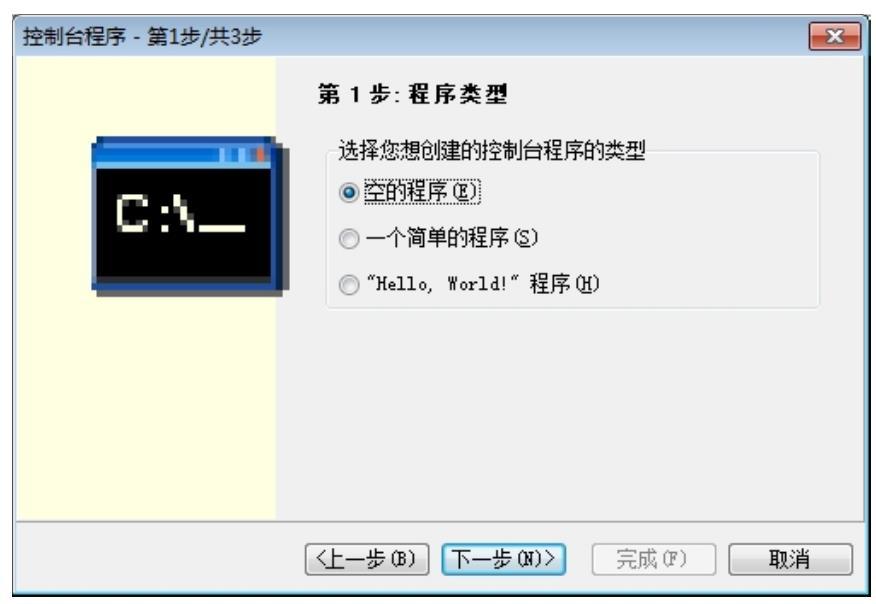876x604 pixels.
Task: Click the 选择您想创建的控制台程序的类型 group label
Action: 492,150
